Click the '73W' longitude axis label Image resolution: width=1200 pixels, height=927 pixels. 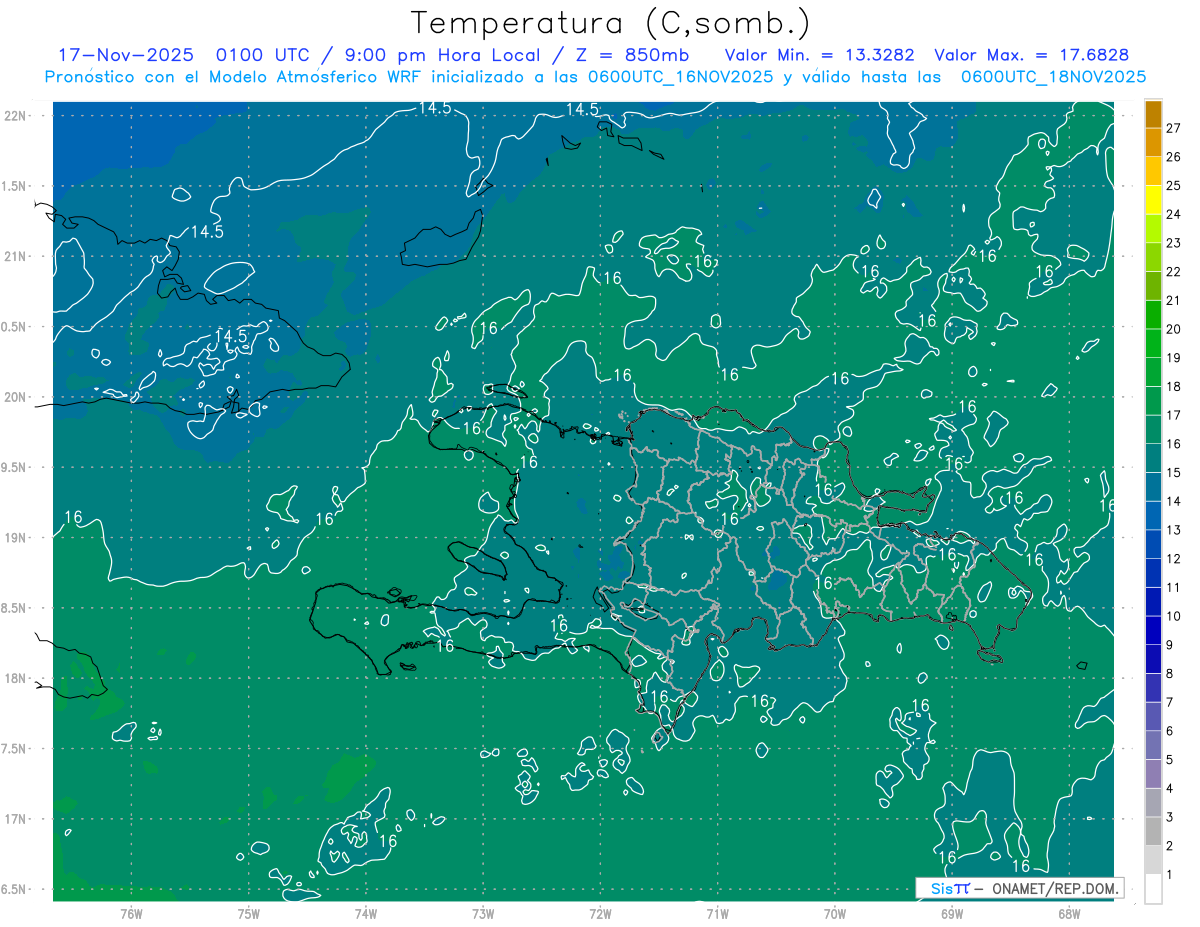[483, 914]
